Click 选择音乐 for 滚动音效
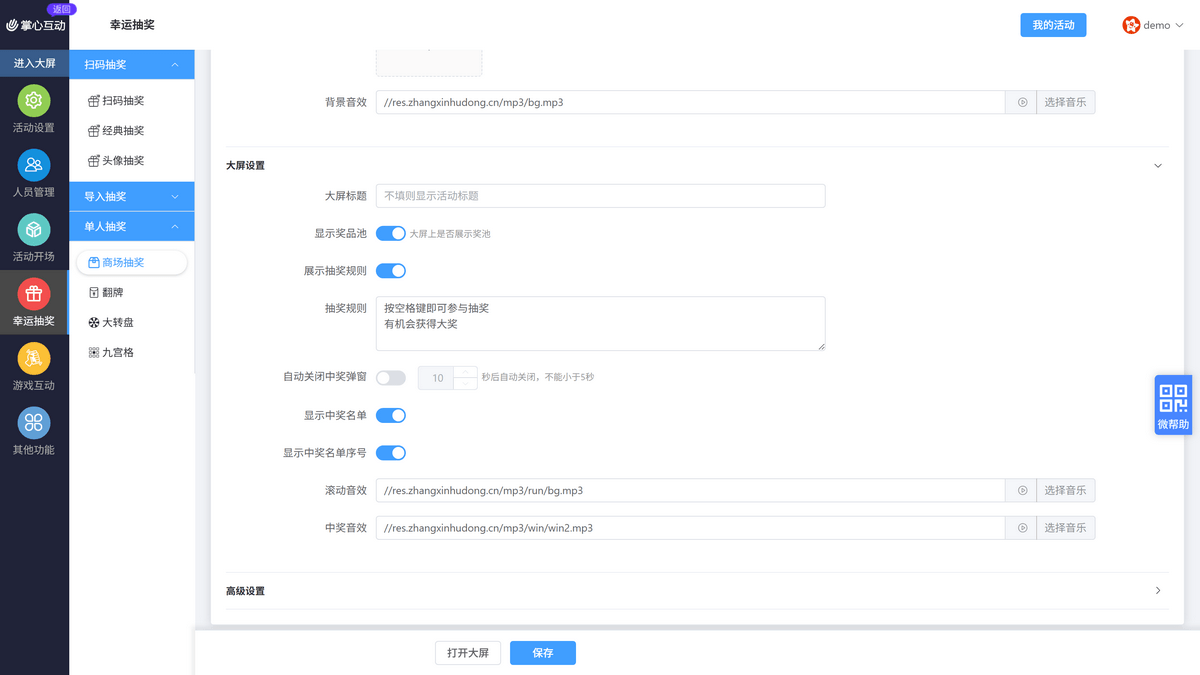The image size is (1200, 675). pyautogui.click(x=1065, y=490)
